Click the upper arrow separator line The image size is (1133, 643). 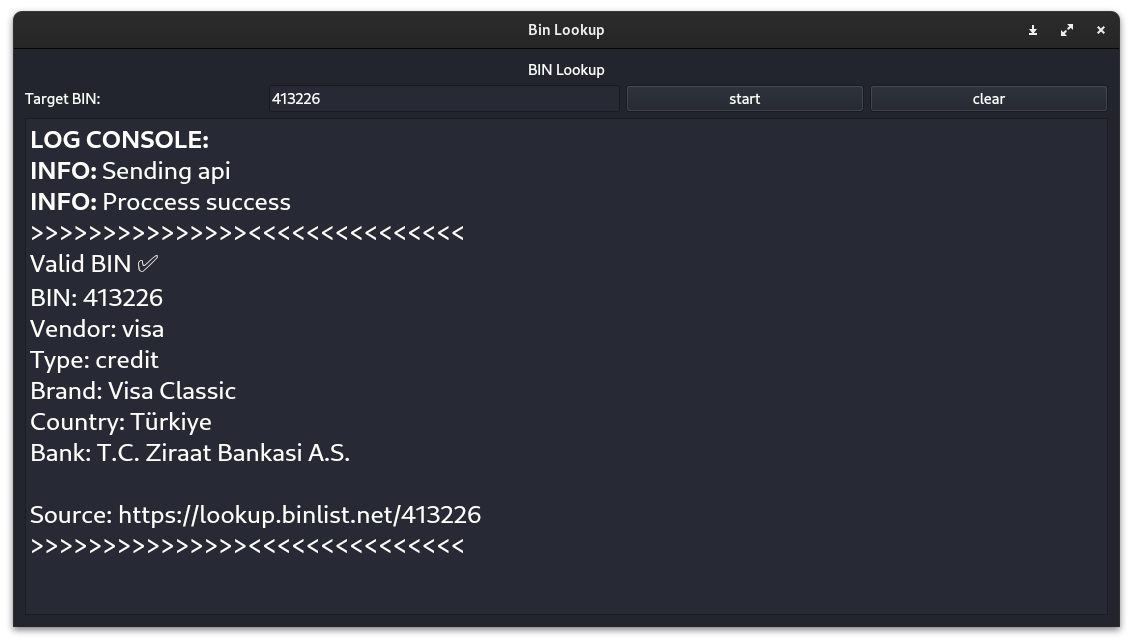[247, 233]
